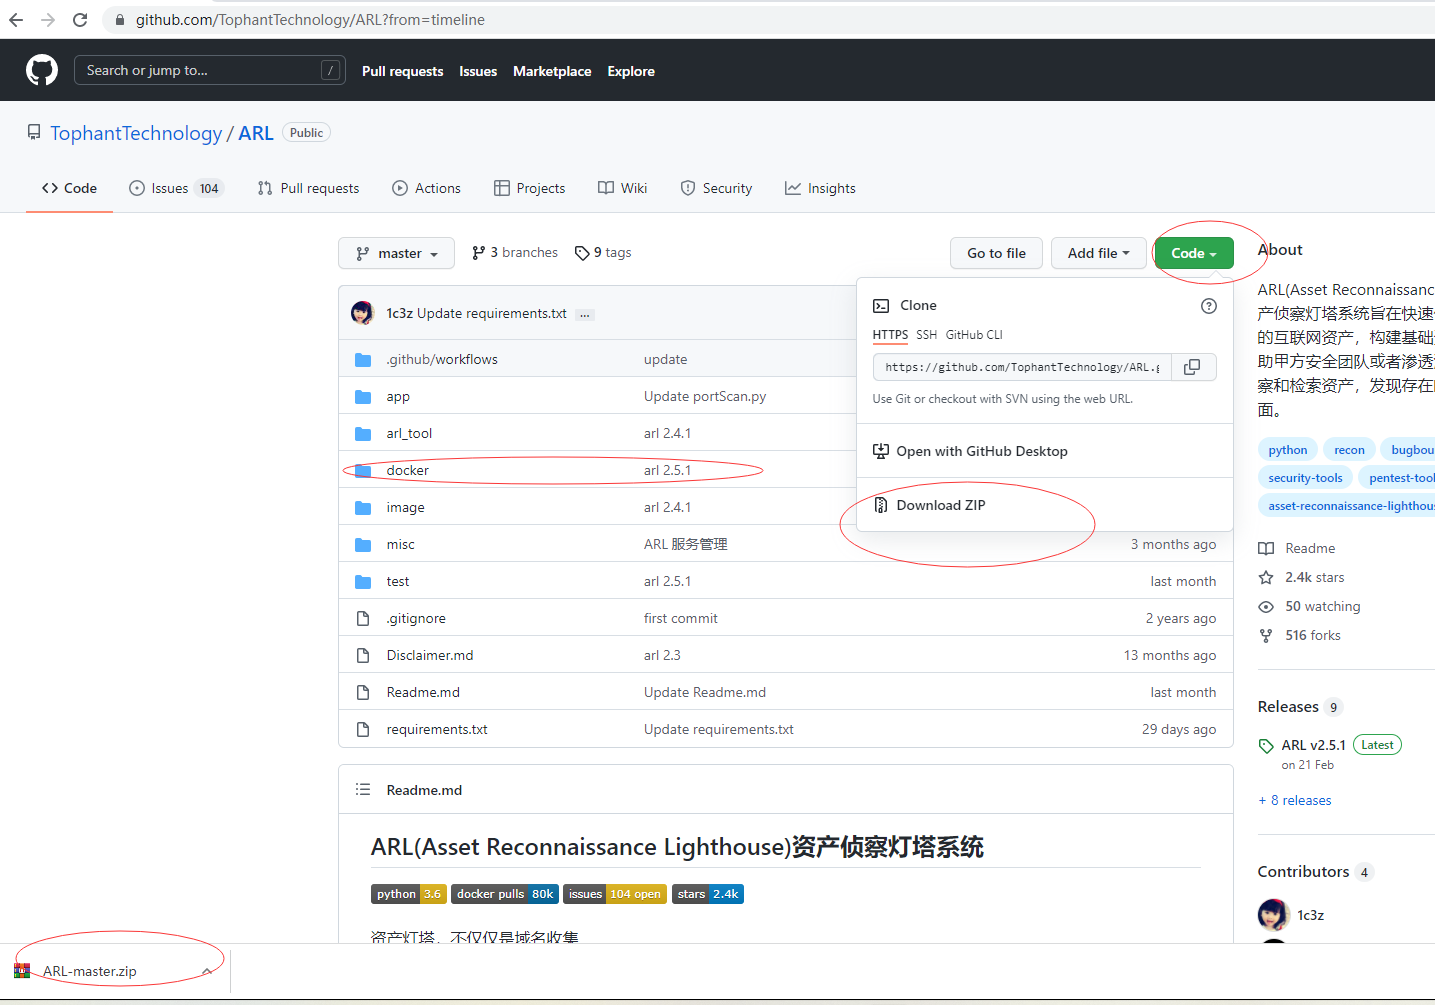Click the 1c3z contributor avatar

(x=1273, y=915)
